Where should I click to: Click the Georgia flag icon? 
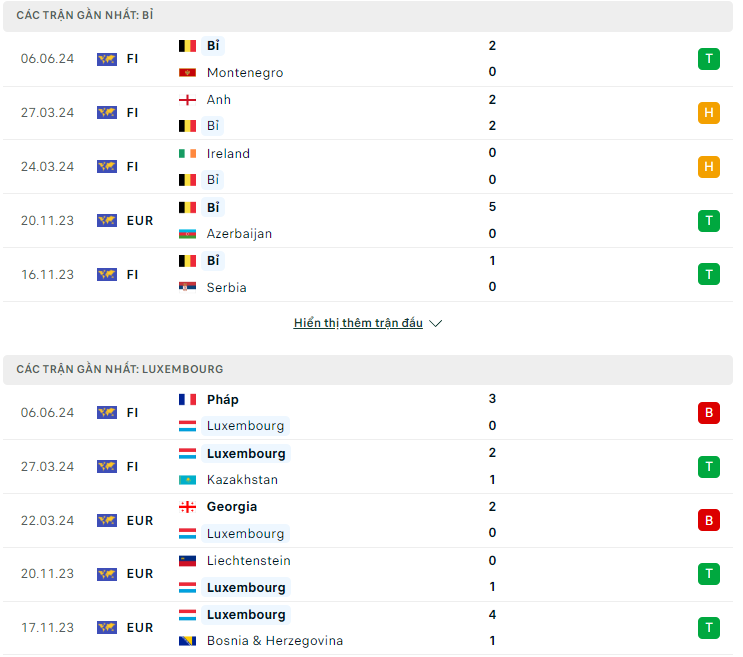187,507
